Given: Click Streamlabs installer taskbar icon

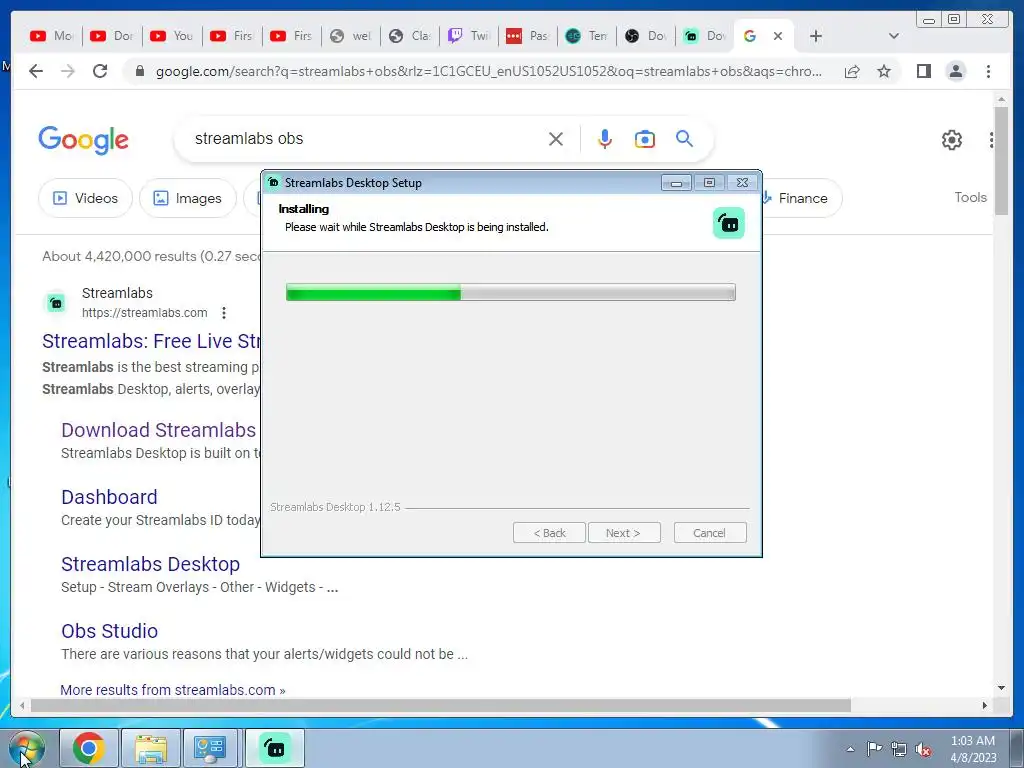Looking at the screenshot, I should [x=275, y=748].
